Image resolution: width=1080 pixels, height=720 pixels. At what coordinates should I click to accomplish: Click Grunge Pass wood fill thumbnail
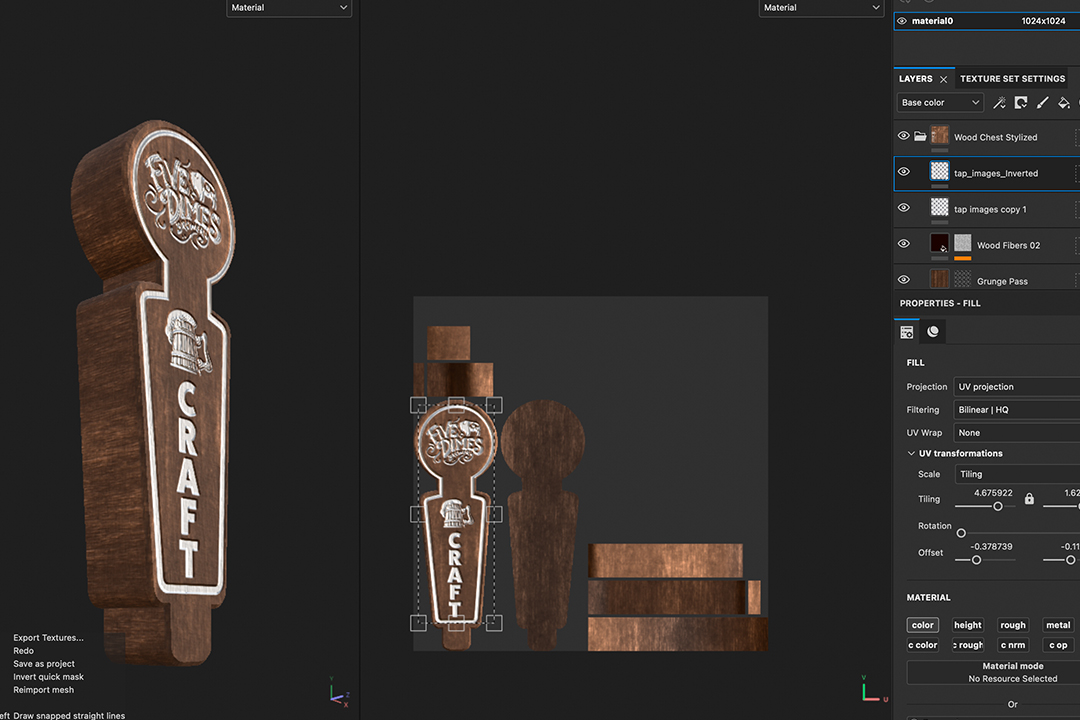point(939,278)
